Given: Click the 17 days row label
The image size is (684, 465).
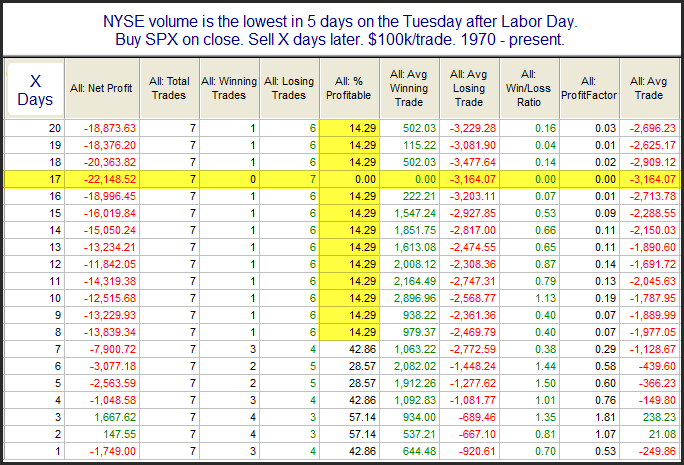Looking at the screenshot, I should (55, 179).
